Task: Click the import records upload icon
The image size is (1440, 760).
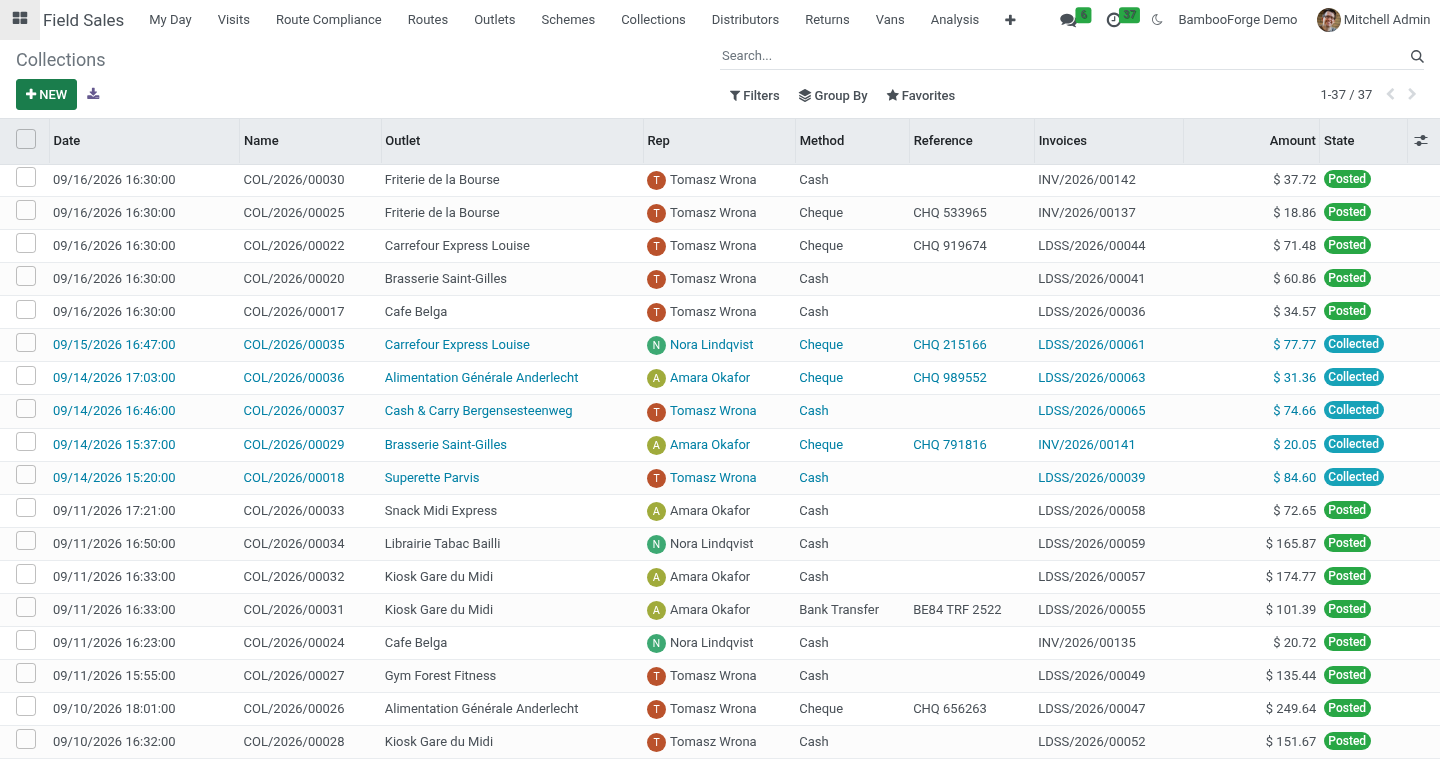Action: click(93, 94)
